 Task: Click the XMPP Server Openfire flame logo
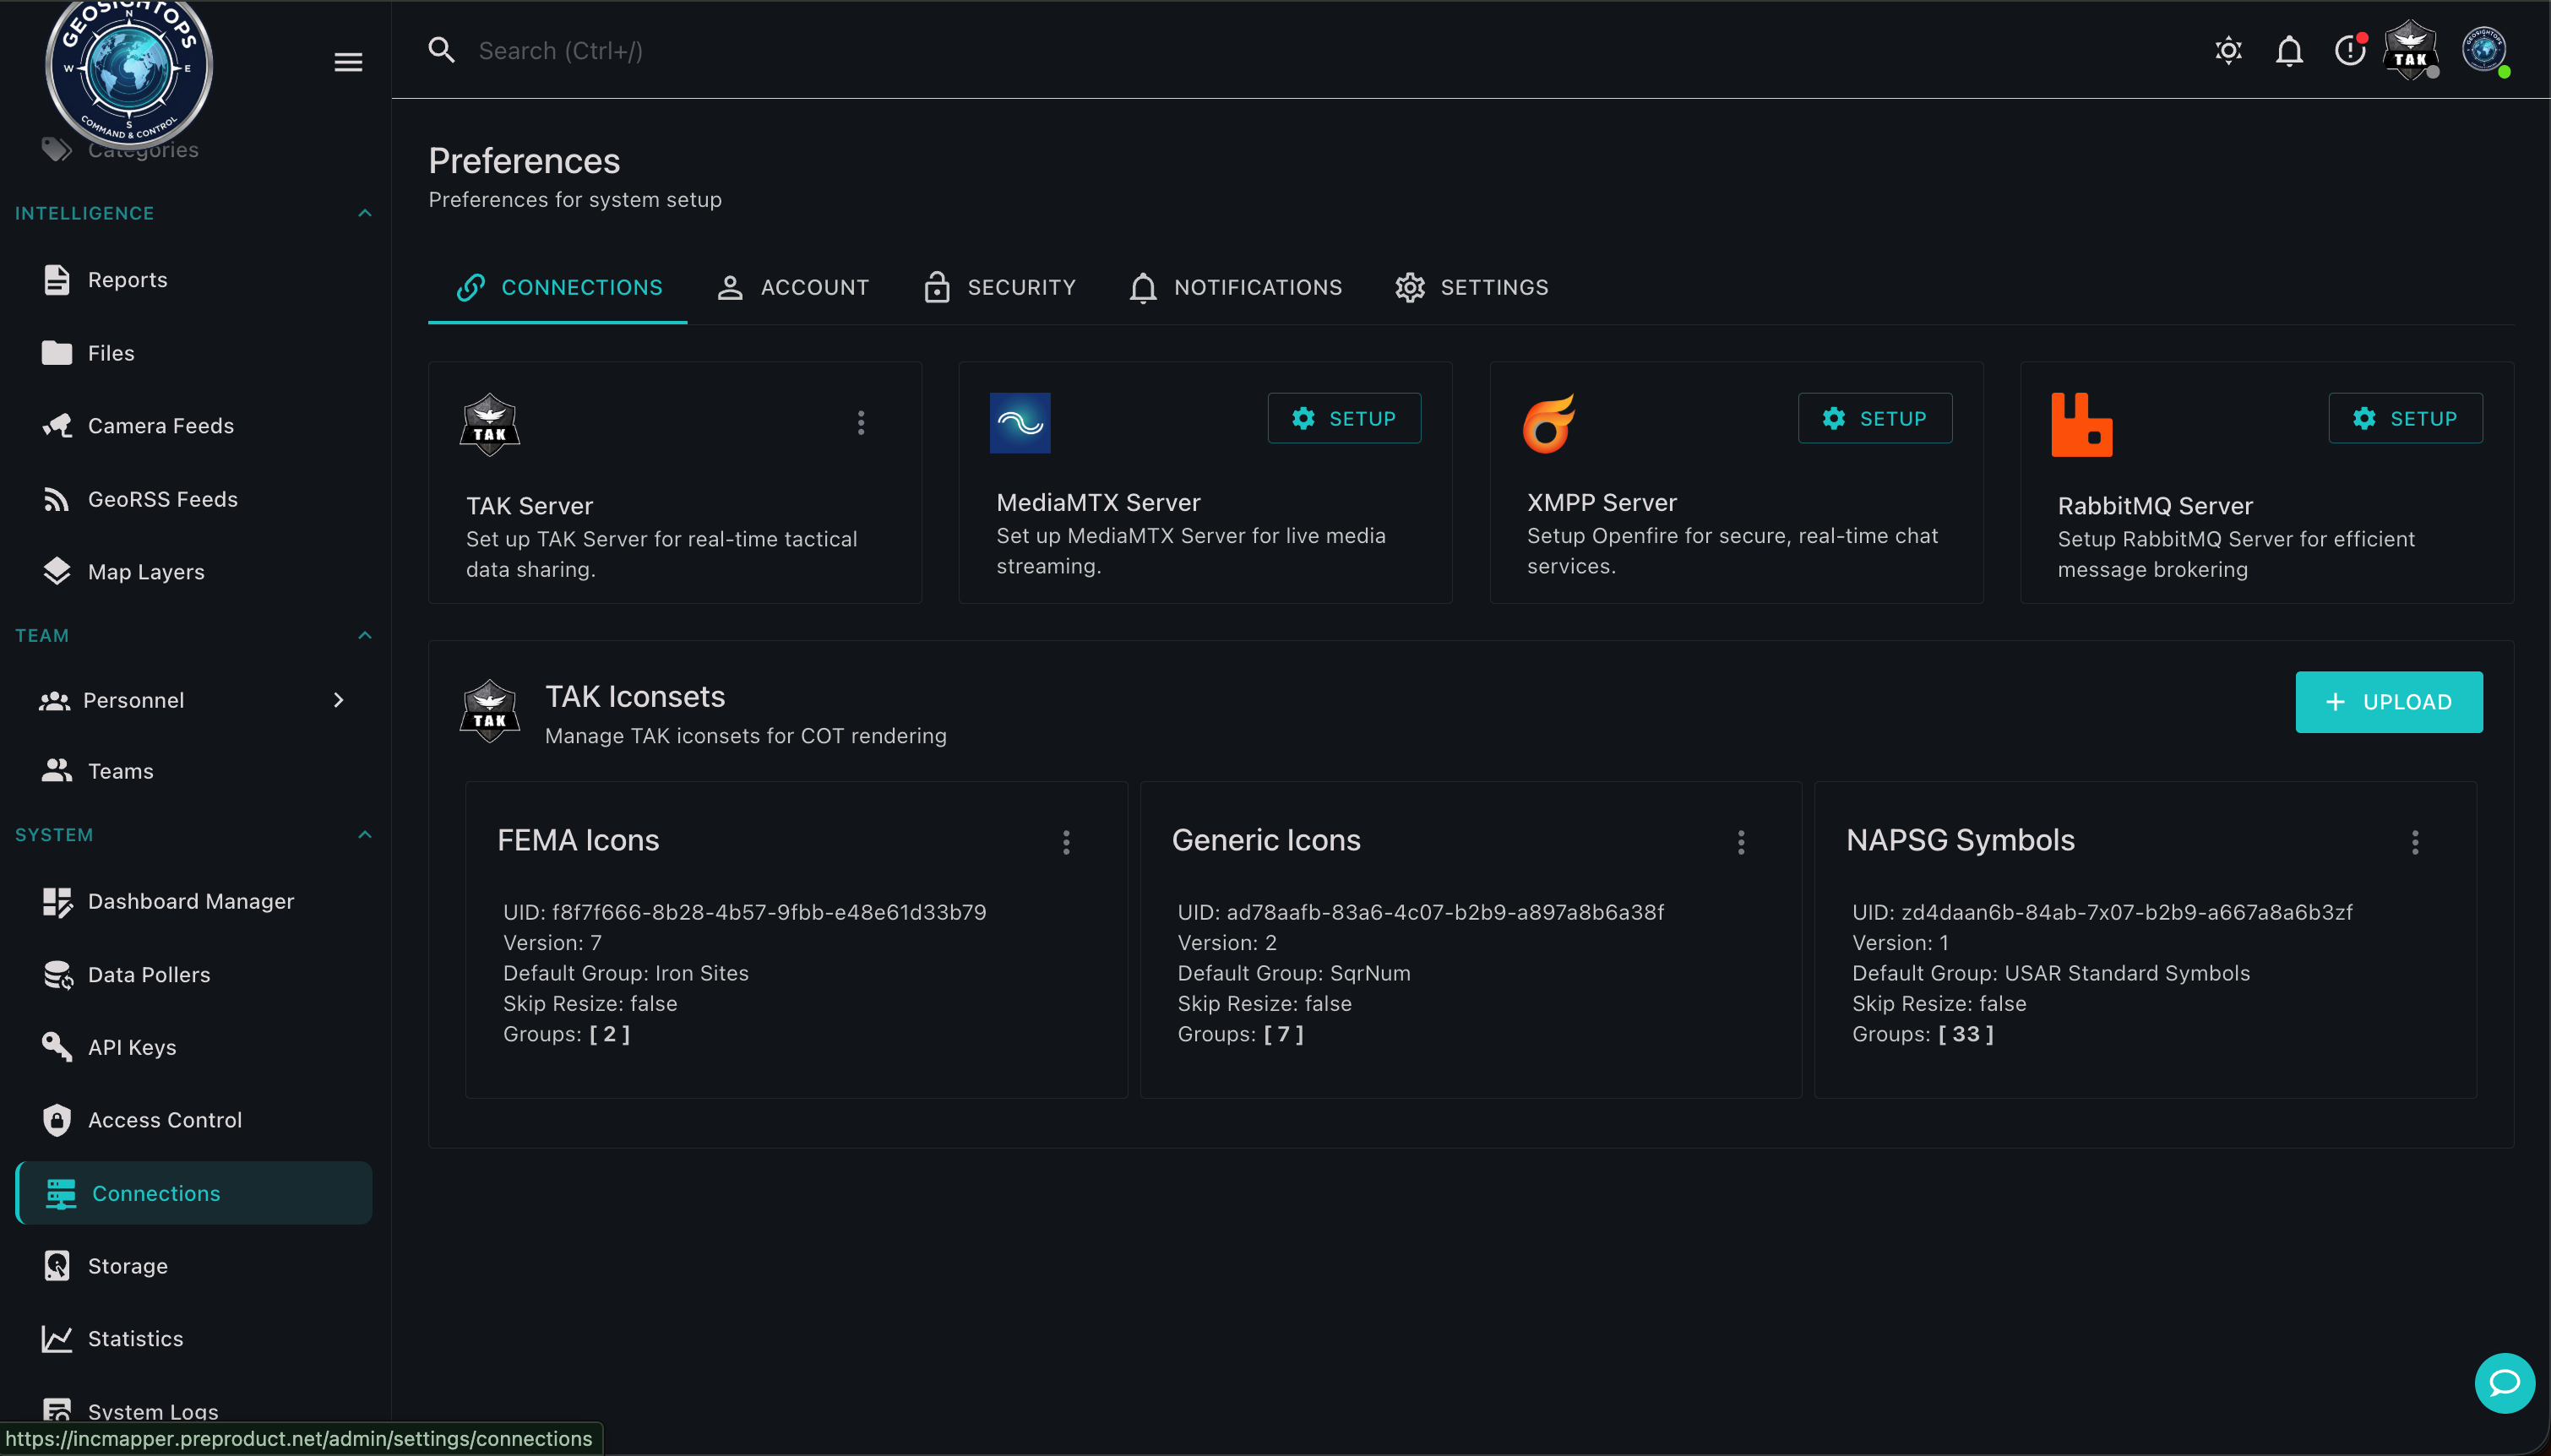(x=1549, y=423)
